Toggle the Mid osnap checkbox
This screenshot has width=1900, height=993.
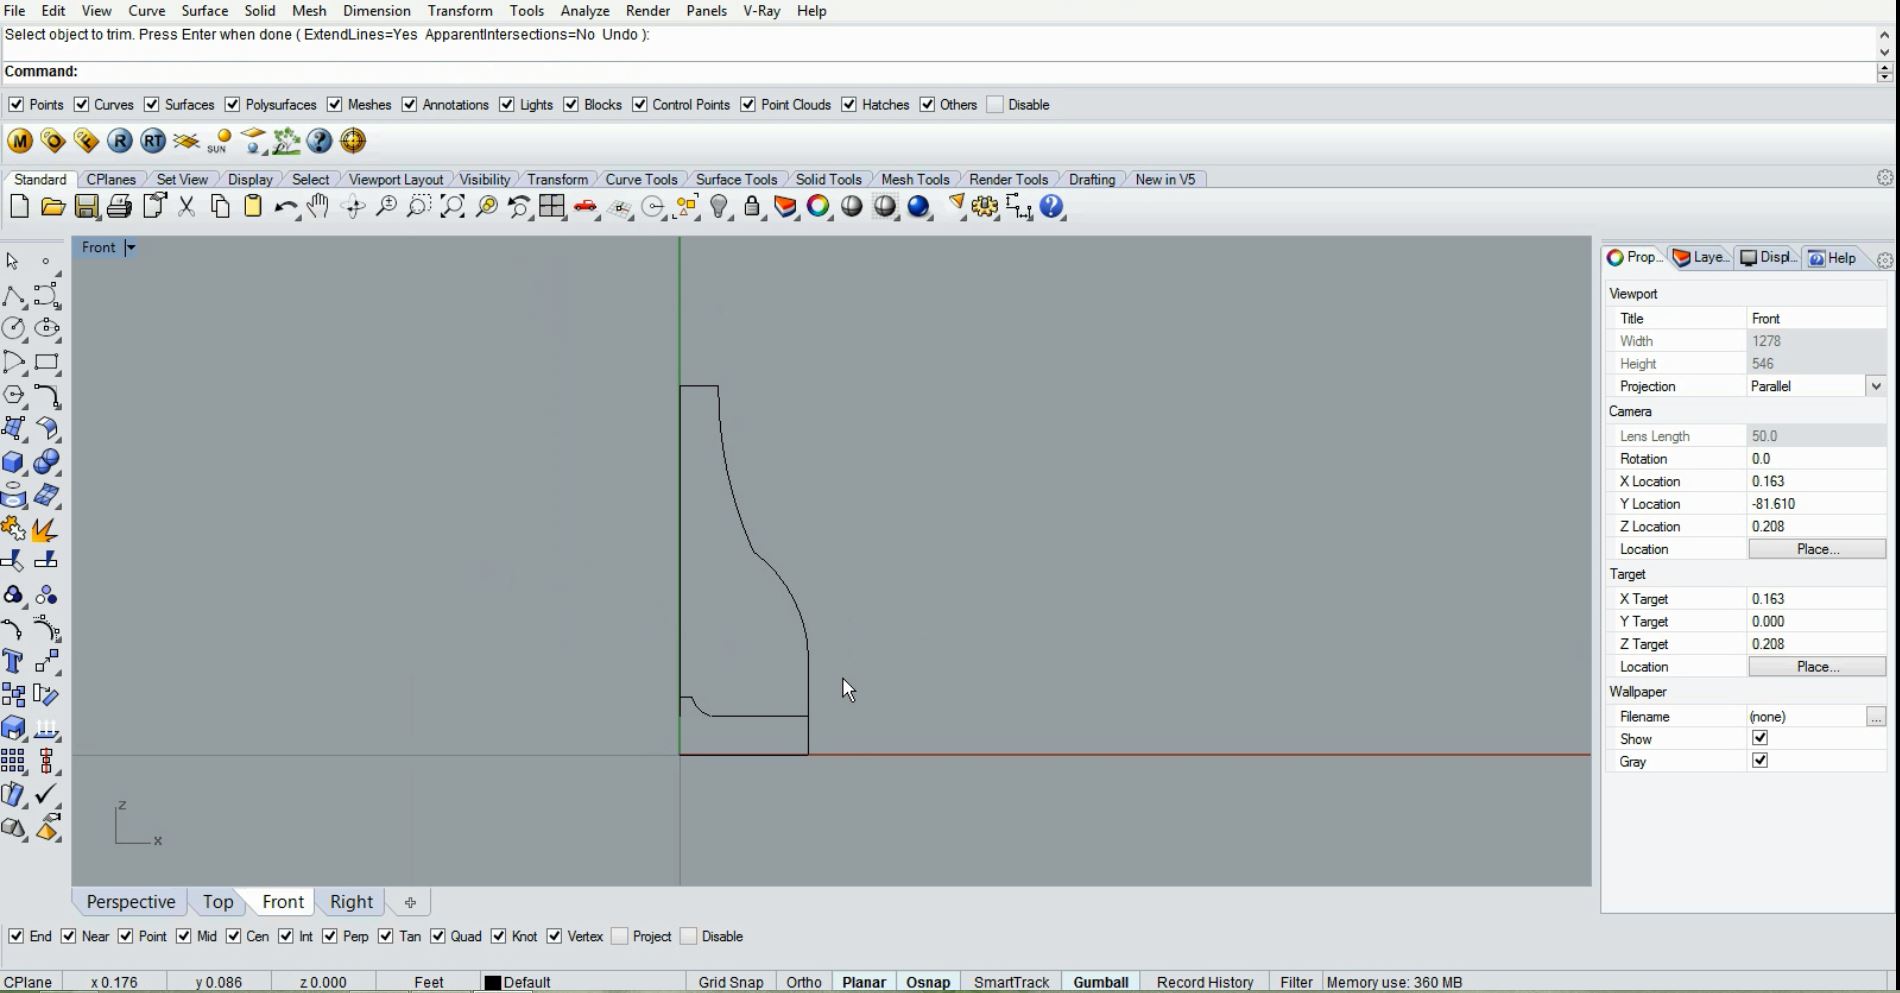184,937
